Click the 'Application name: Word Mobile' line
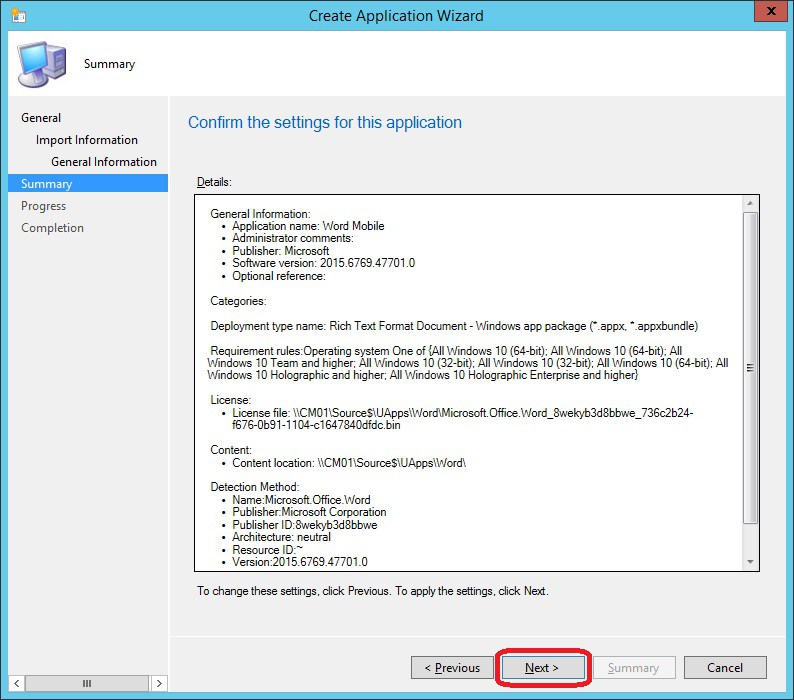 pos(308,226)
